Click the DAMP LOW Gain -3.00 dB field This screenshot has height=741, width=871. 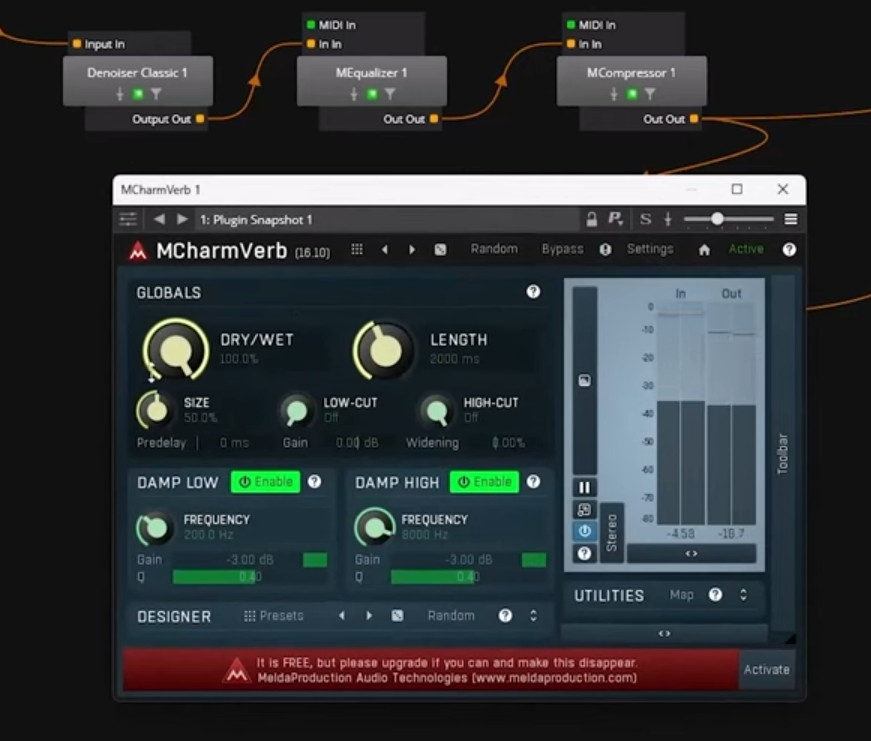click(250, 559)
